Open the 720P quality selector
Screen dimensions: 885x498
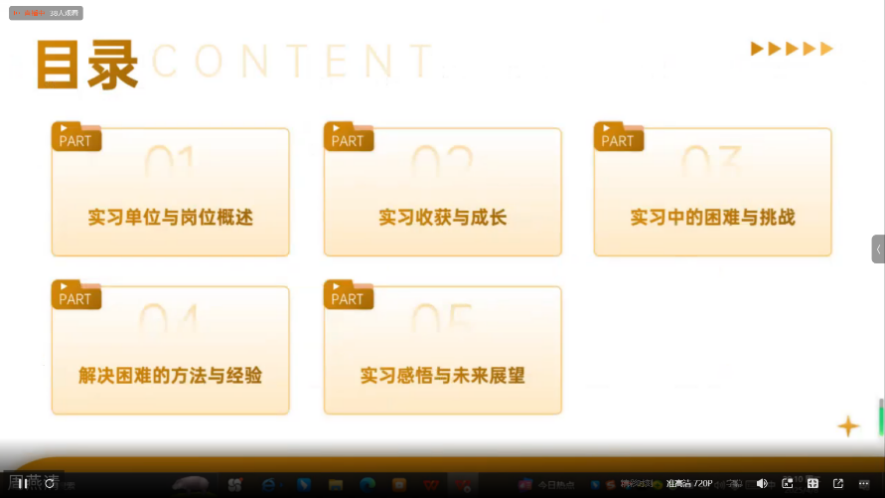[x=689, y=483]
